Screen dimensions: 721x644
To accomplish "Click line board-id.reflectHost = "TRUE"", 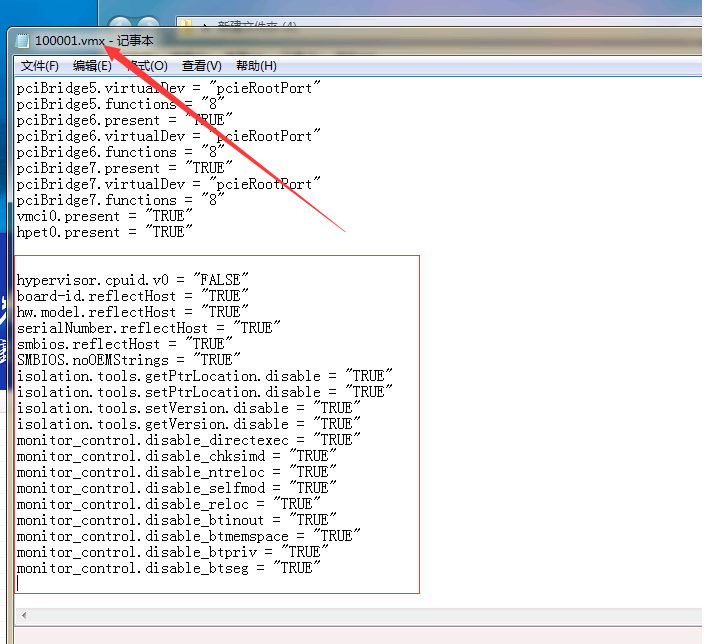I will tap(132, 296).
